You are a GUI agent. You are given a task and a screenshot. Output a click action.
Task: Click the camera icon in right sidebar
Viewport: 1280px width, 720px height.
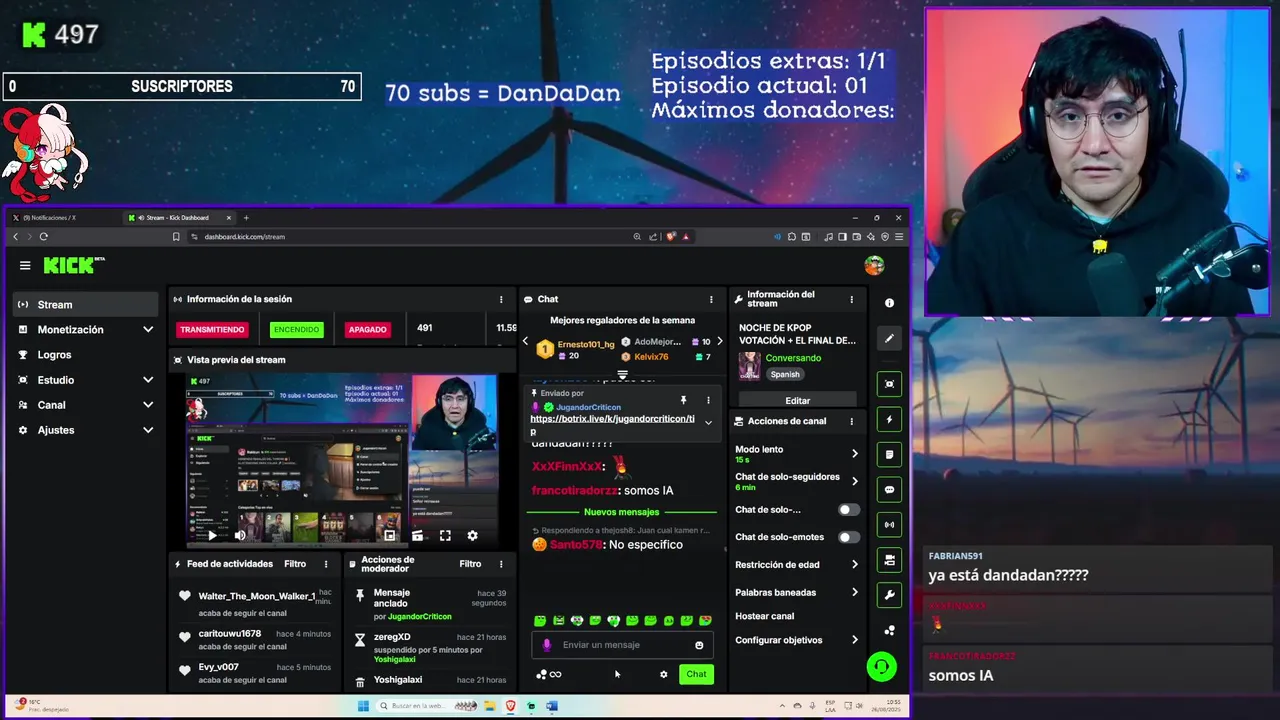pyautogui.click(x=889, y=560)
